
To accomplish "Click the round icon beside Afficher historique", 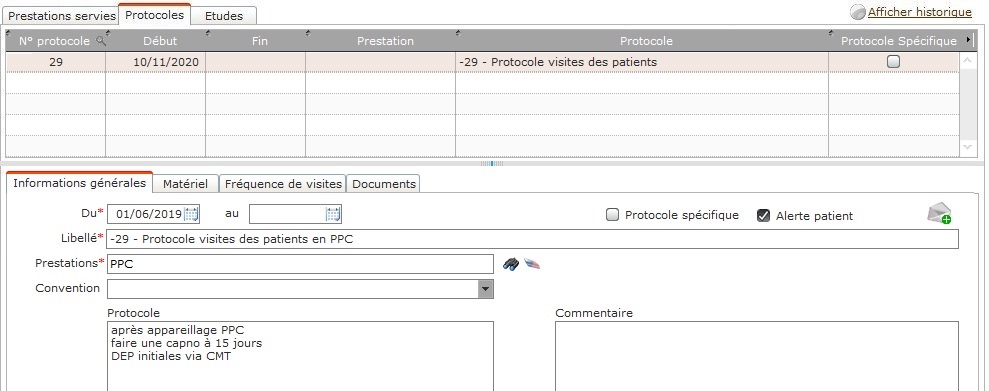I will coord(858,12).
